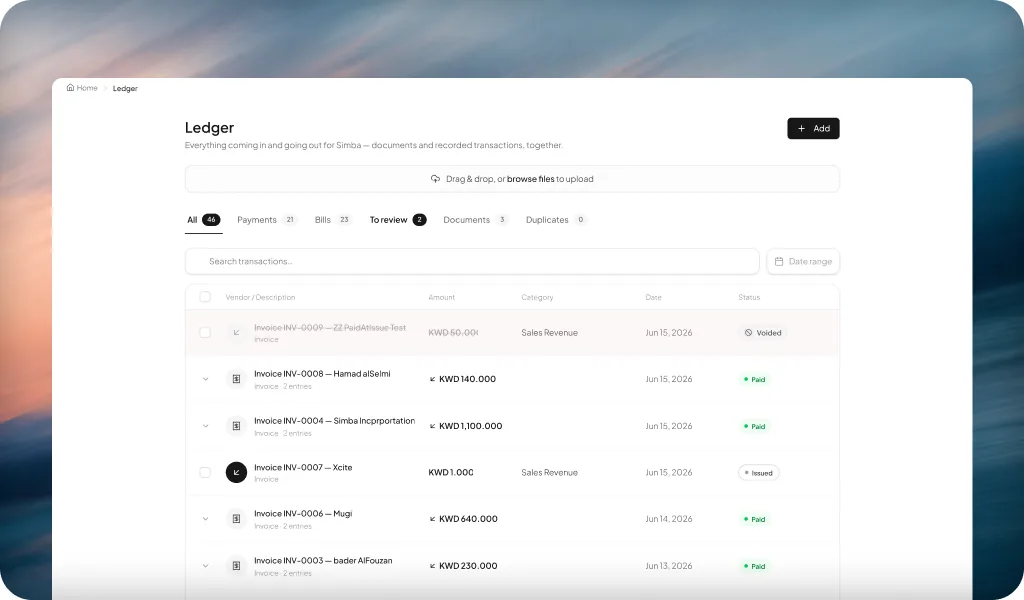Click the voided INV-0009 arrow icon
The width and height of the screenshot is (1024, 600).
point(236,332)
